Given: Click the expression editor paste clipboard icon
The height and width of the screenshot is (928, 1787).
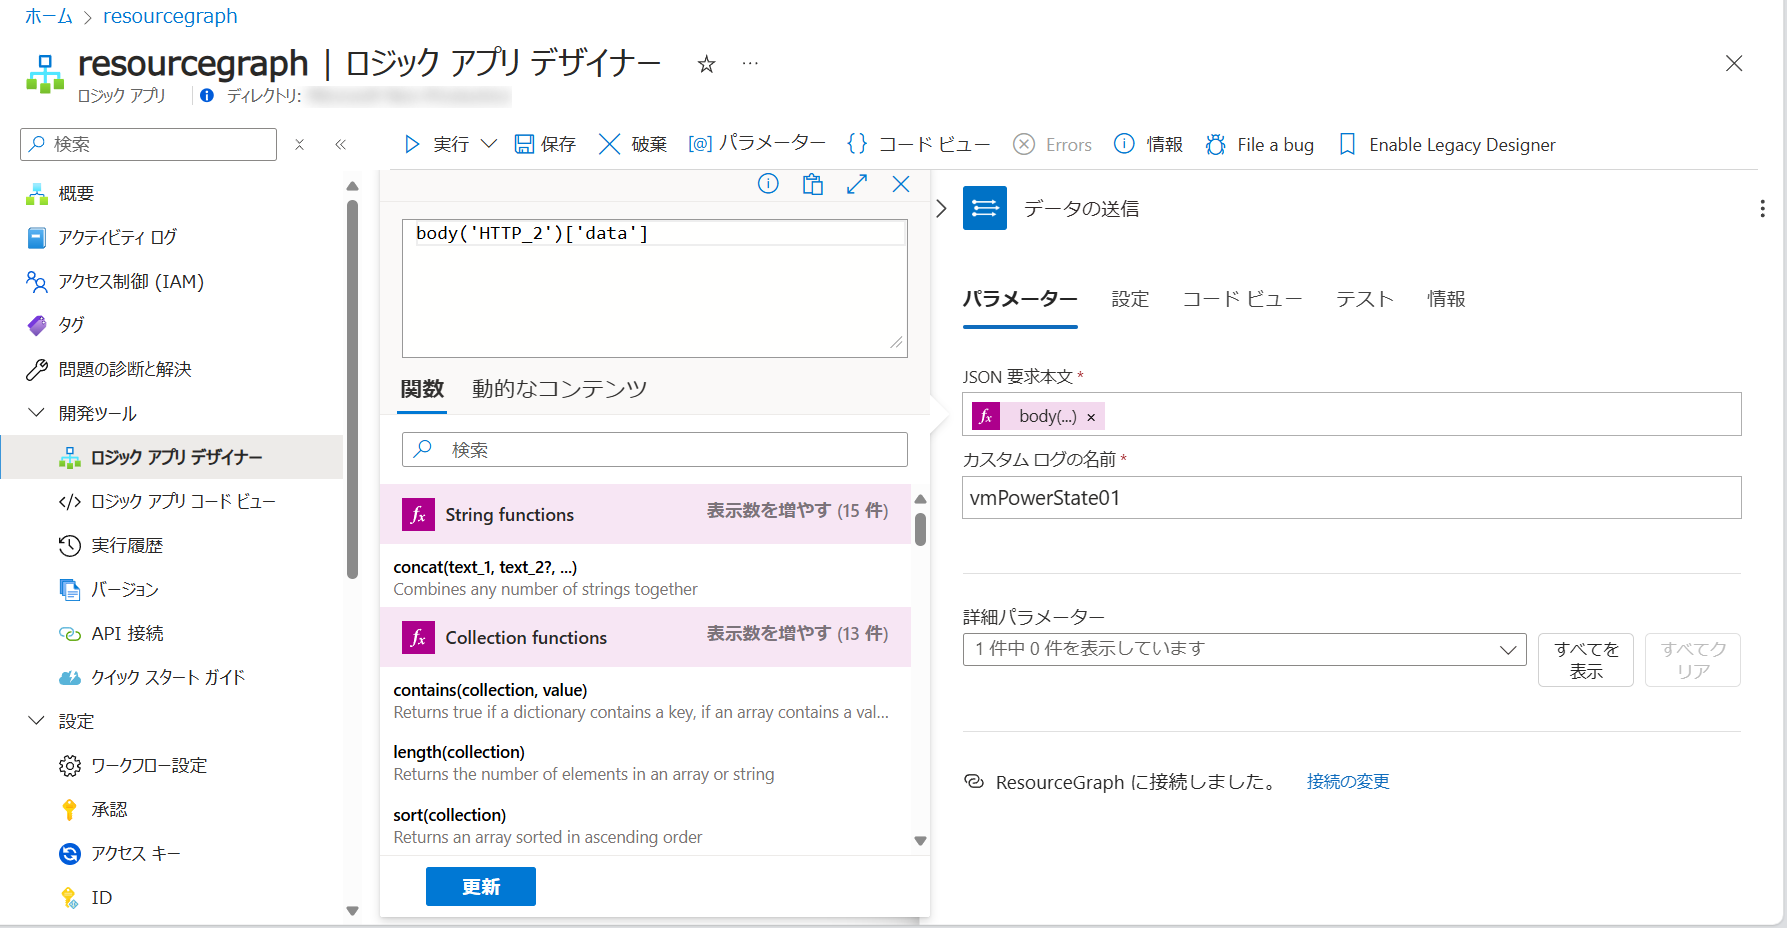Looking at the screenshot, I should (813, 184).
